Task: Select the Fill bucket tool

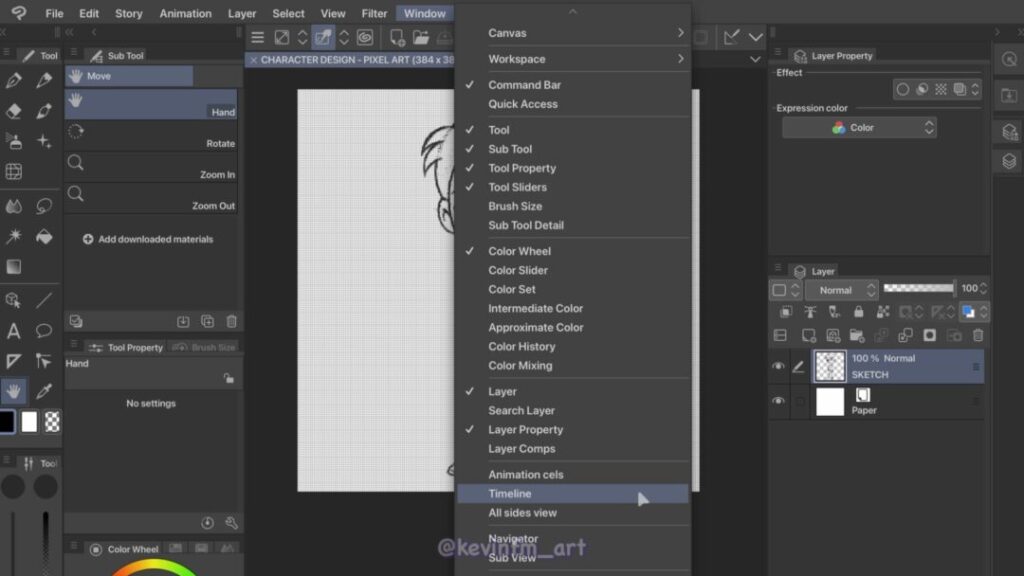Action: pos(44,237)
